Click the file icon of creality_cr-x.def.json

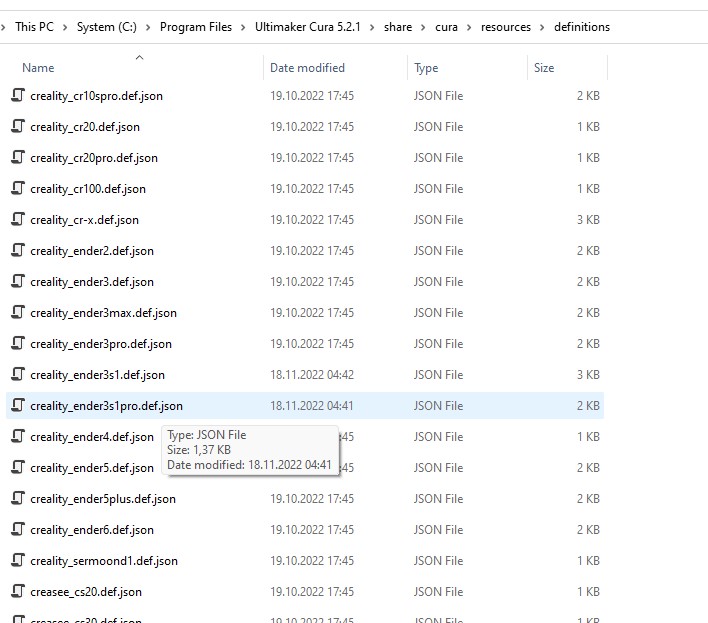click(18, 219)
